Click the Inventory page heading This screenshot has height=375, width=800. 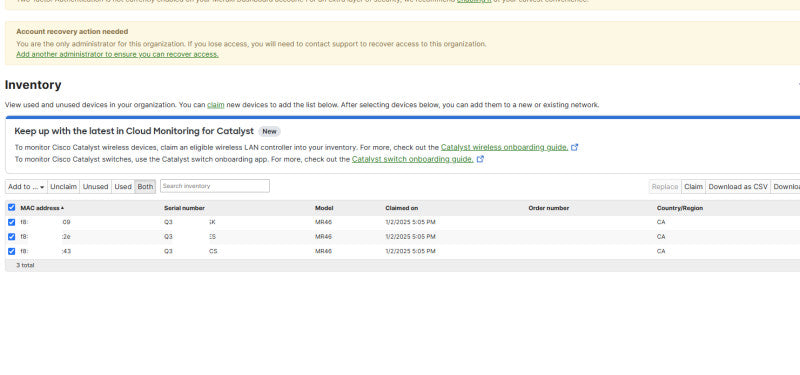[33, 85]
